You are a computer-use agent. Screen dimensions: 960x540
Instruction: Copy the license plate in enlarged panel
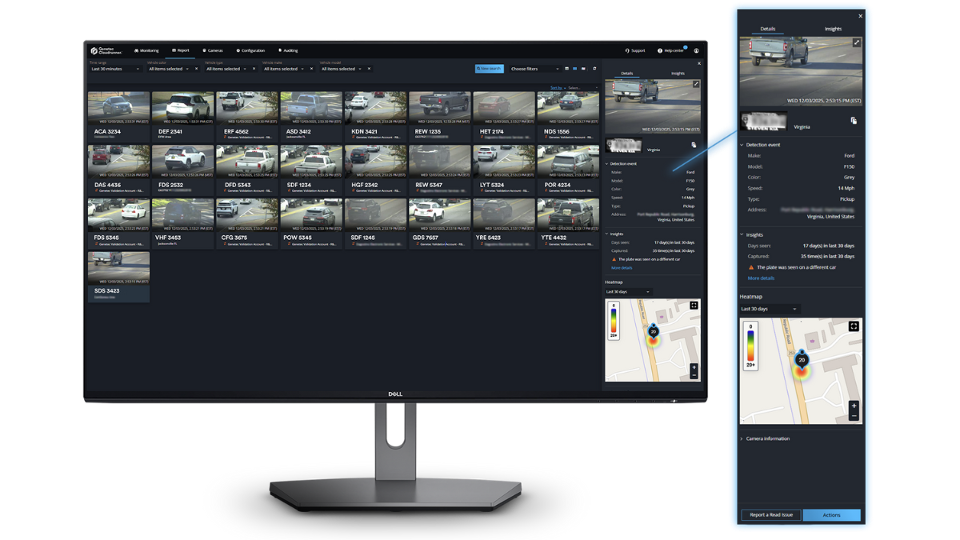(x=854, y=120)
